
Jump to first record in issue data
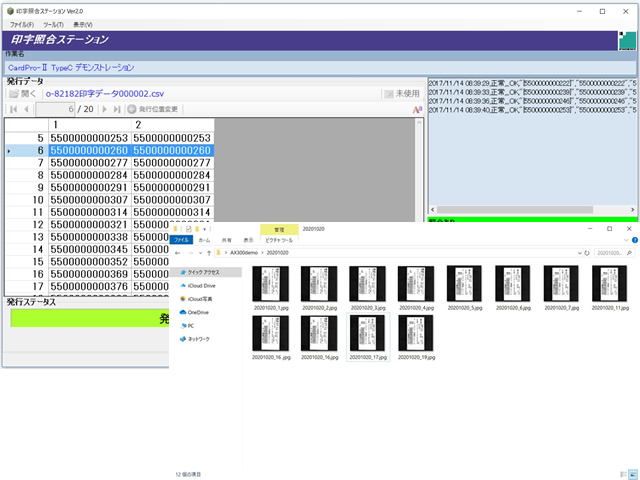tap(13, 109)
